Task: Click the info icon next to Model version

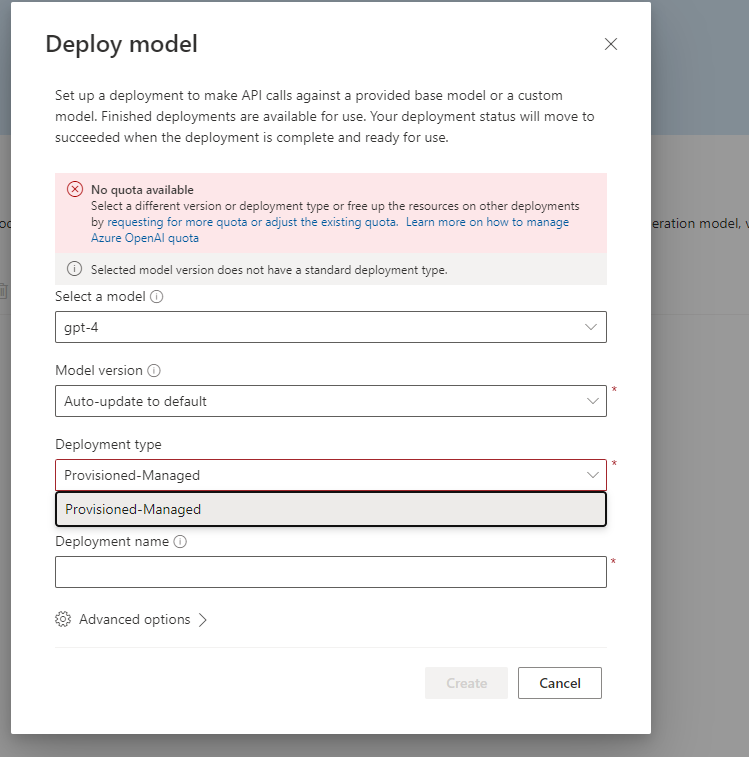Action: 154,371
